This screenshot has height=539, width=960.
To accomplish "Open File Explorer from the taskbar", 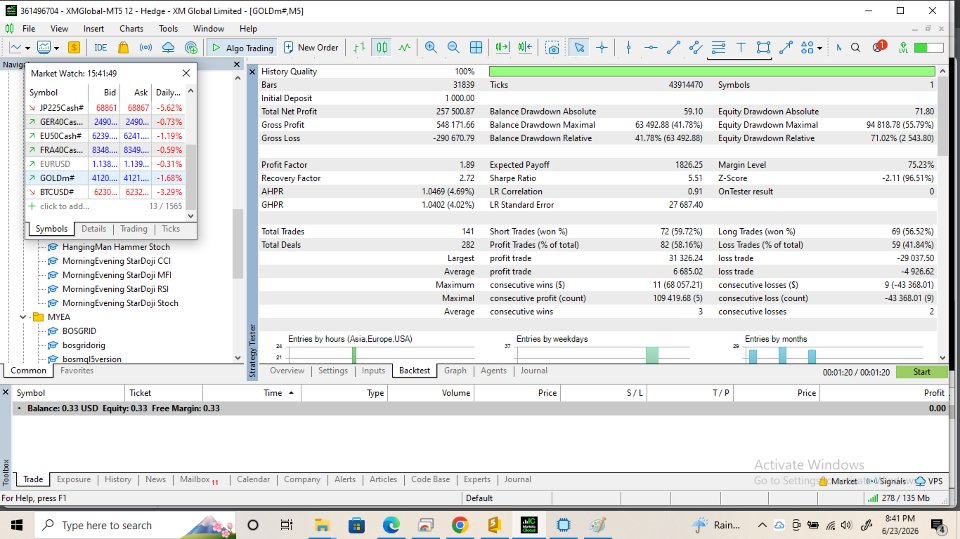I will [x=321, y=525].
